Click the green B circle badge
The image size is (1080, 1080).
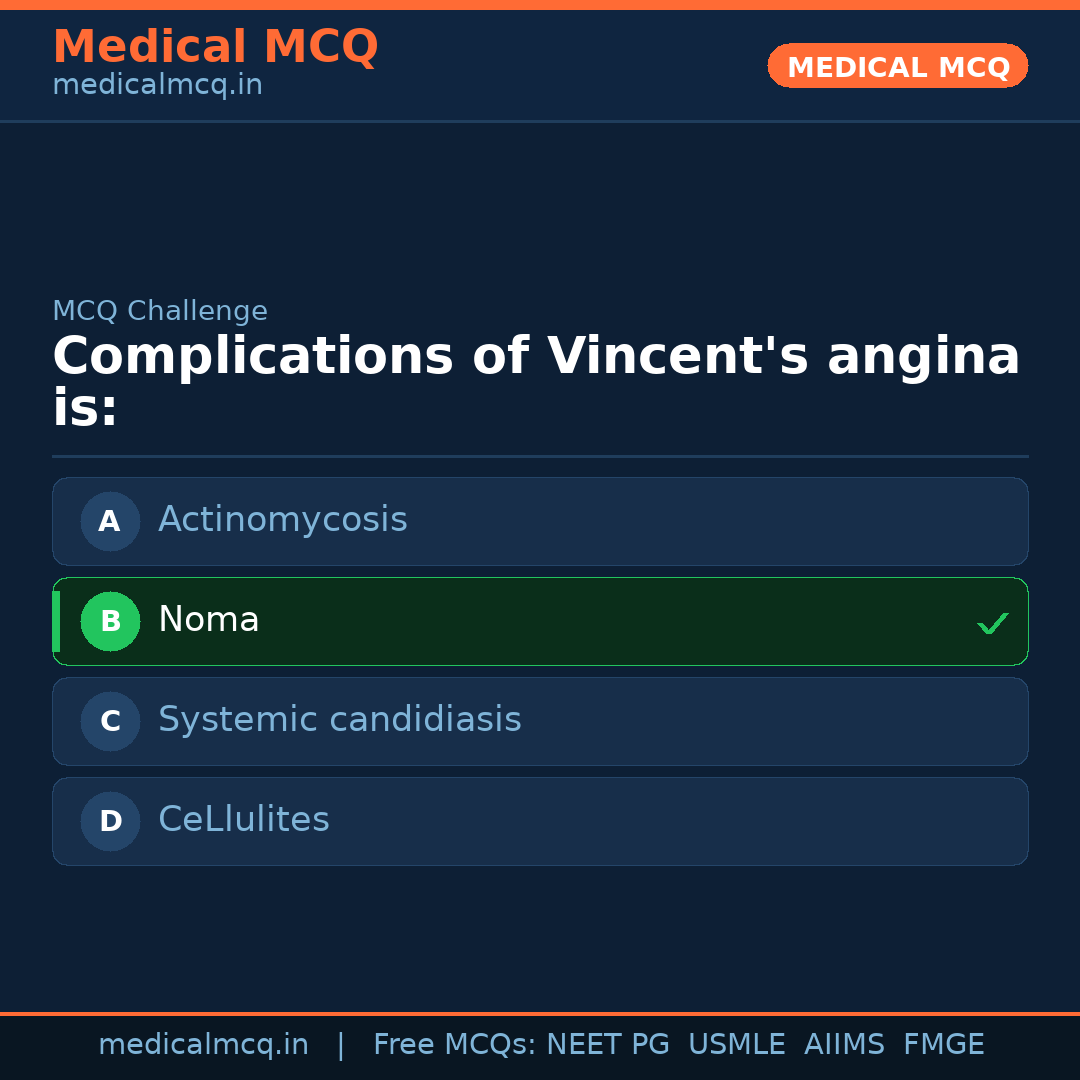tap(110, 621)
